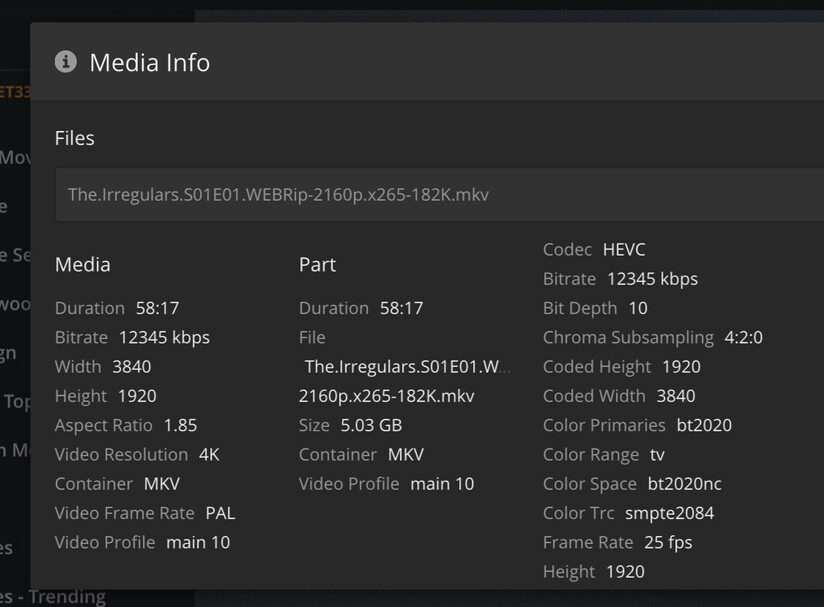
Task: Click the Color Primaries bt2020 entry
Action: [x=637, y=425]
